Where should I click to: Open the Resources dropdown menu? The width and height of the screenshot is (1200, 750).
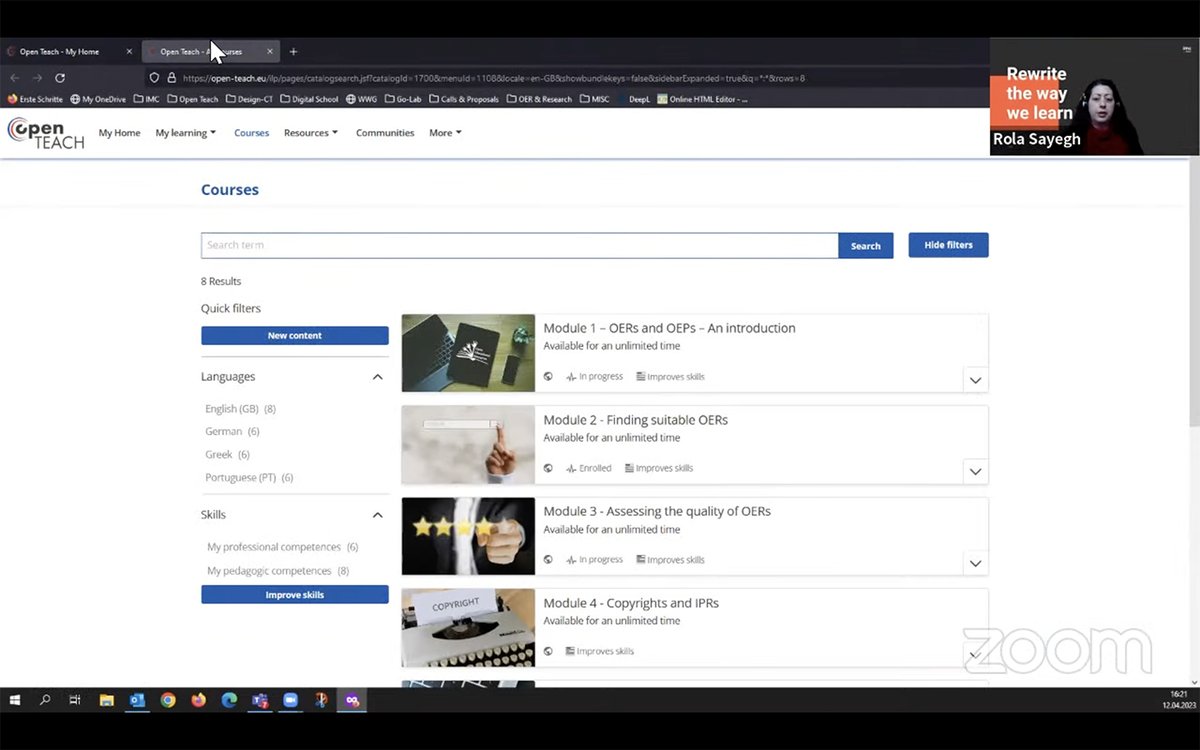click(x=311, y=133)
